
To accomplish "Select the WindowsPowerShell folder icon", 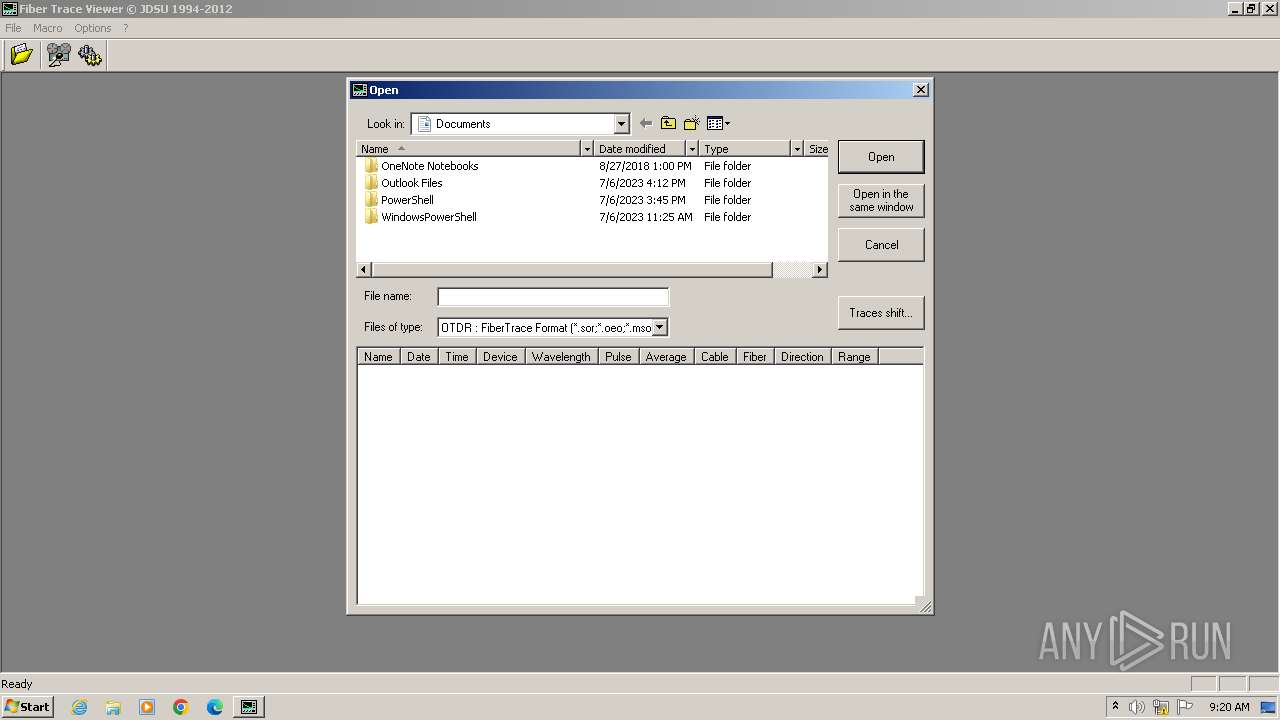I will pos(371,217).
